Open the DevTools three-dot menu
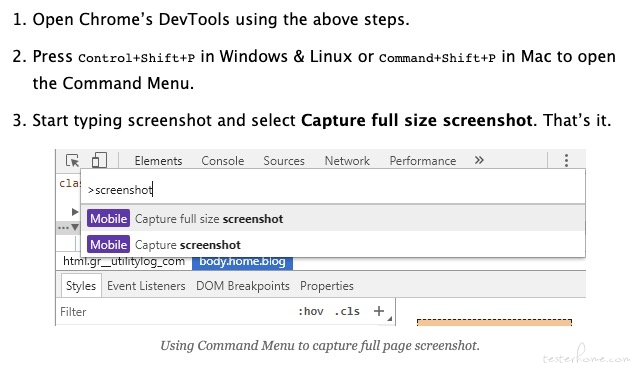 566,160
